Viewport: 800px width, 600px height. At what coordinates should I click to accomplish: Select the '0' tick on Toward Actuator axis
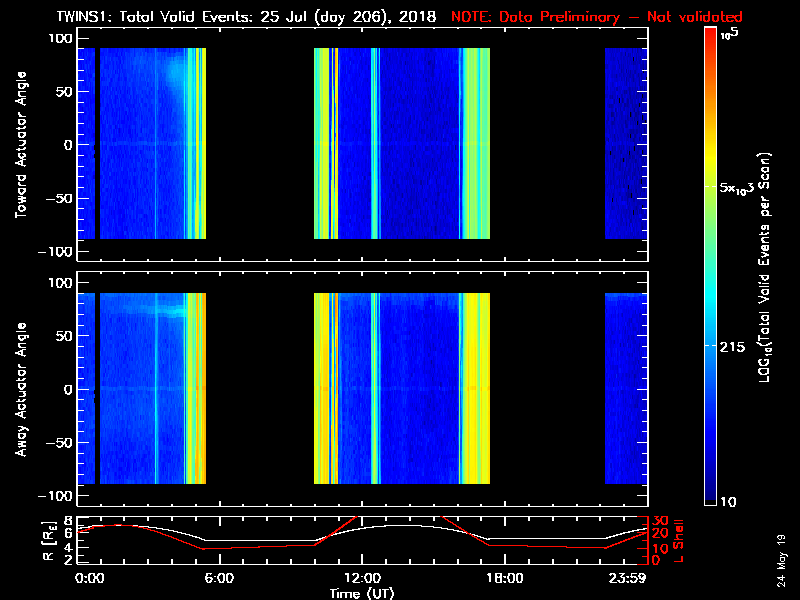pyautogui.click(x=68, y=145)
